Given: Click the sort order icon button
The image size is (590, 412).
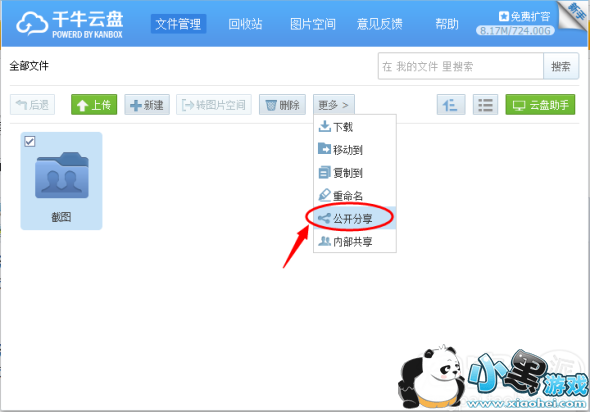Looking at the screenshot, I should (451, 105).
